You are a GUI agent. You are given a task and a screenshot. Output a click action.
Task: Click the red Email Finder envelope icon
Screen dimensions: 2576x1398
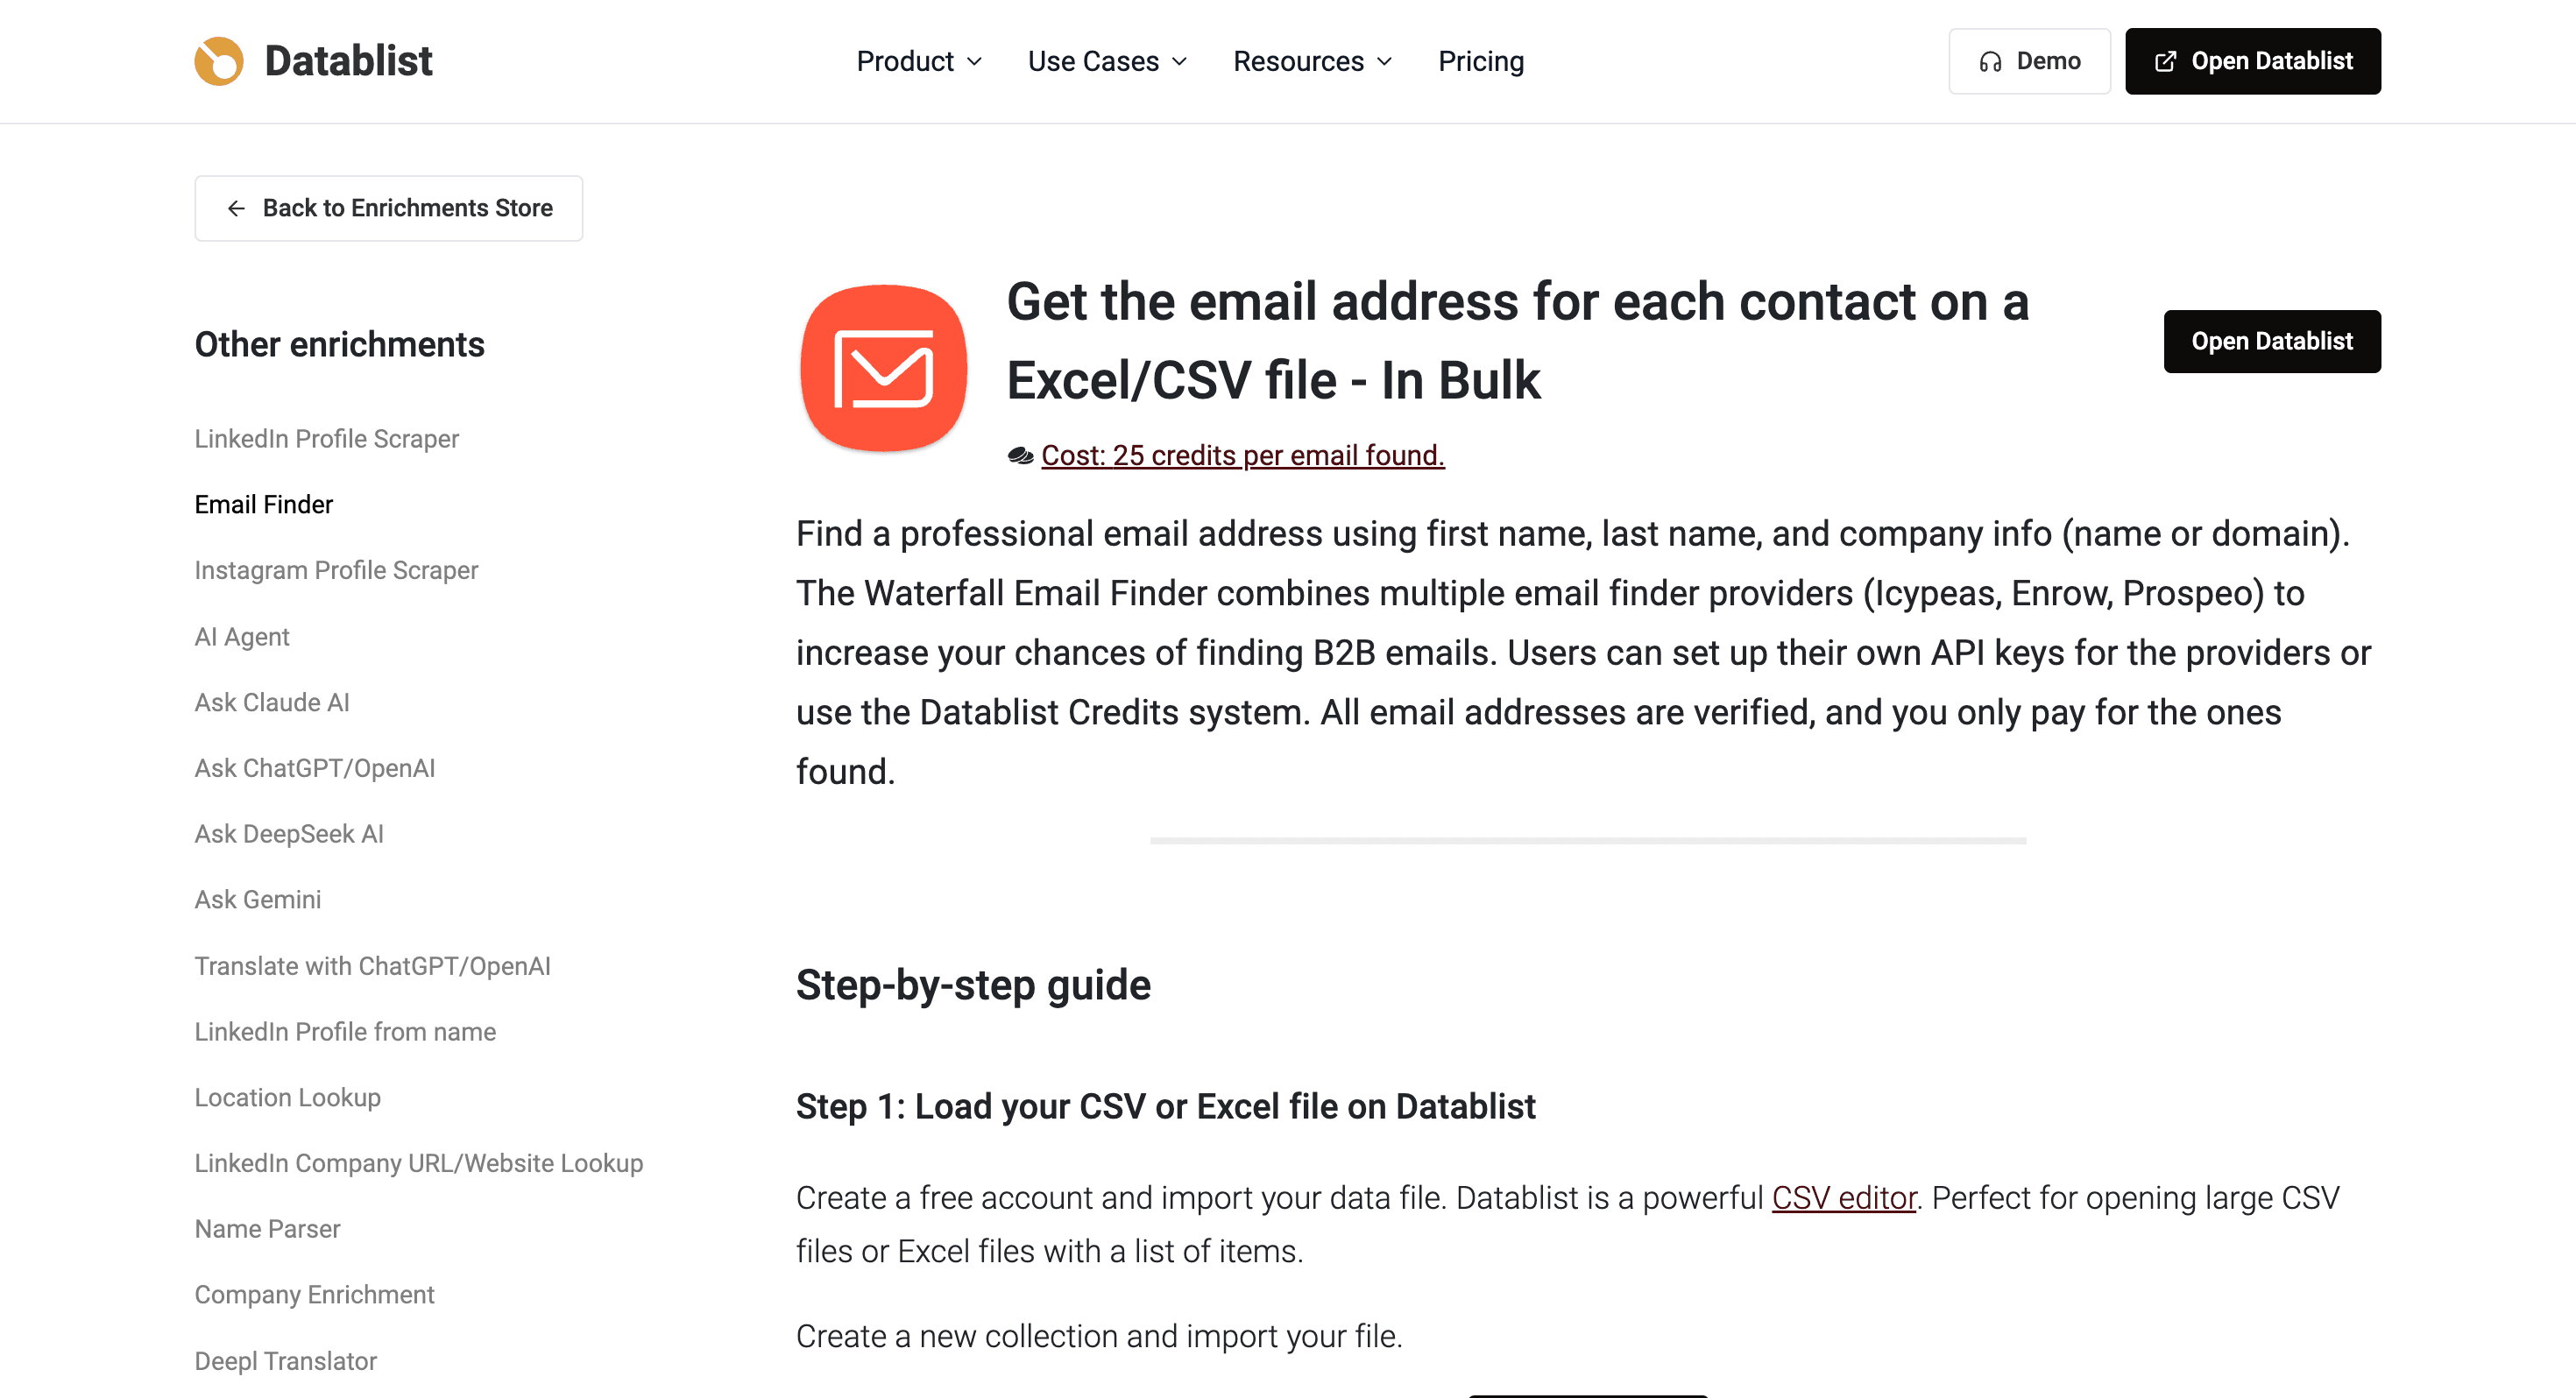pos(883,367)
